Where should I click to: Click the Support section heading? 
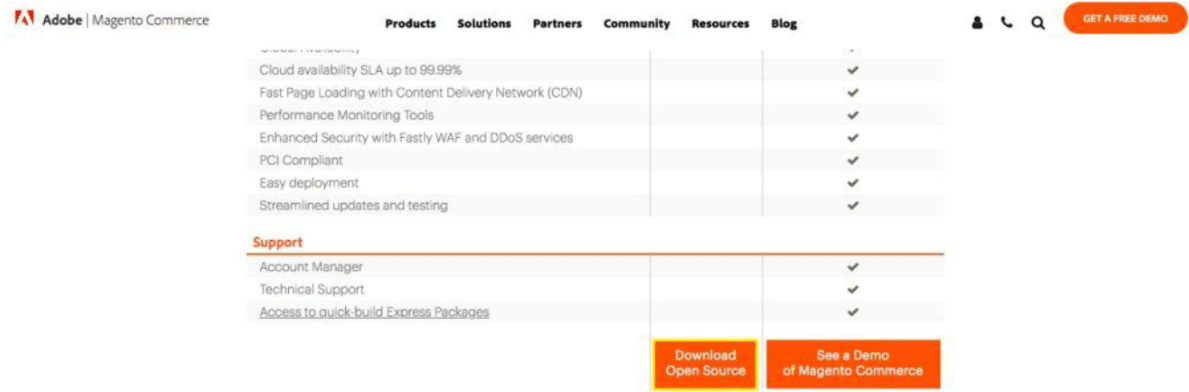(278, 243)
